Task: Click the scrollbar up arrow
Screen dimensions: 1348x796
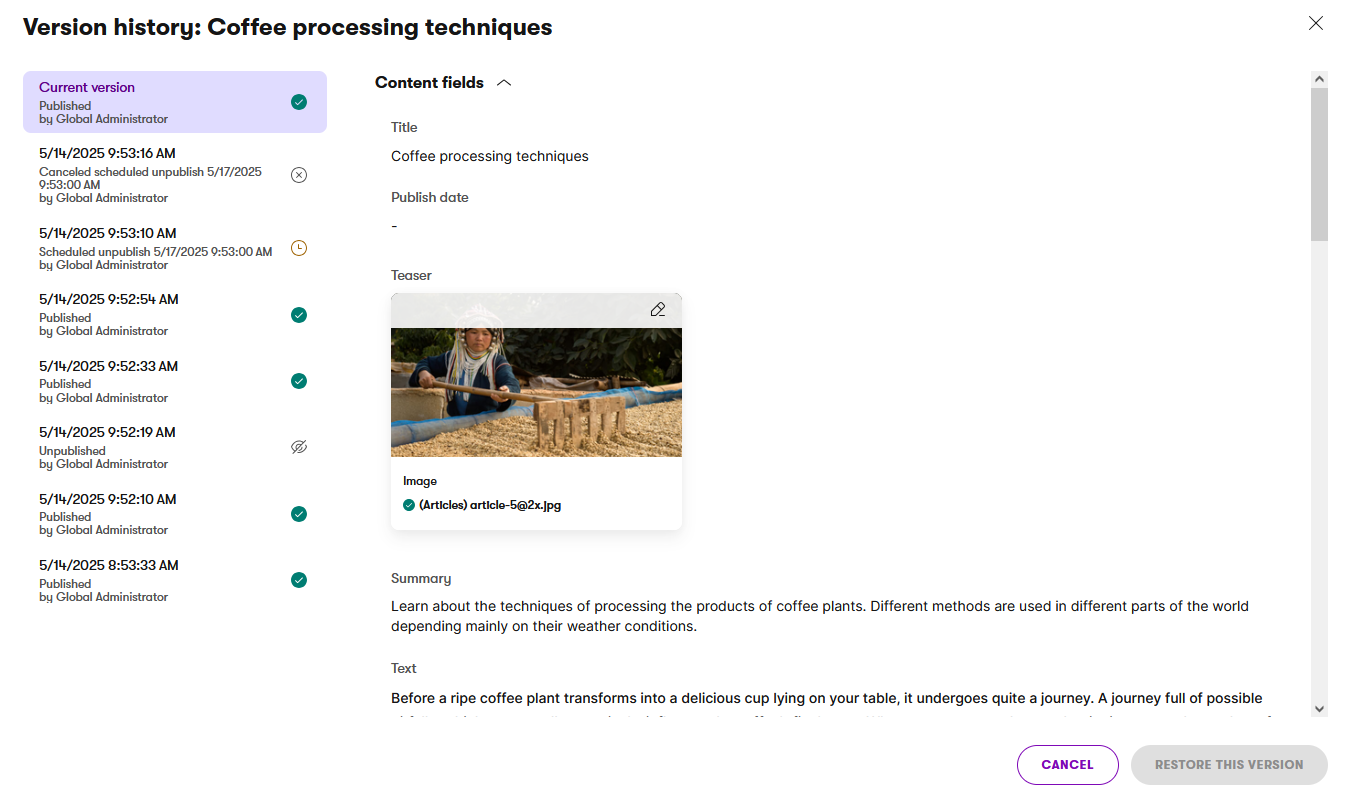Action: [1320, 79]
